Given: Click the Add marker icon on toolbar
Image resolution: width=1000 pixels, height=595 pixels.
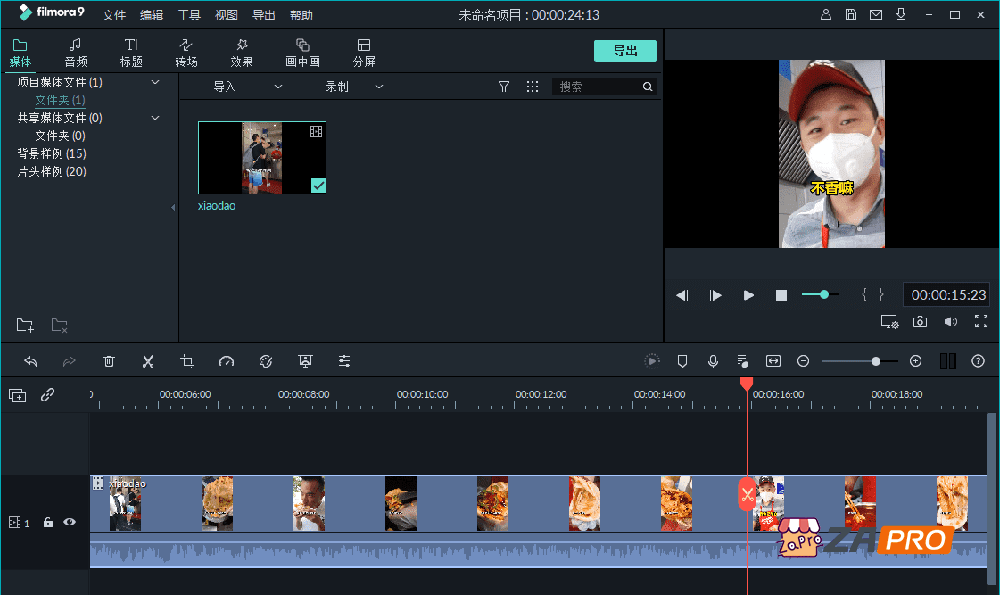Looking at the screenshot, I should point(682,361).
